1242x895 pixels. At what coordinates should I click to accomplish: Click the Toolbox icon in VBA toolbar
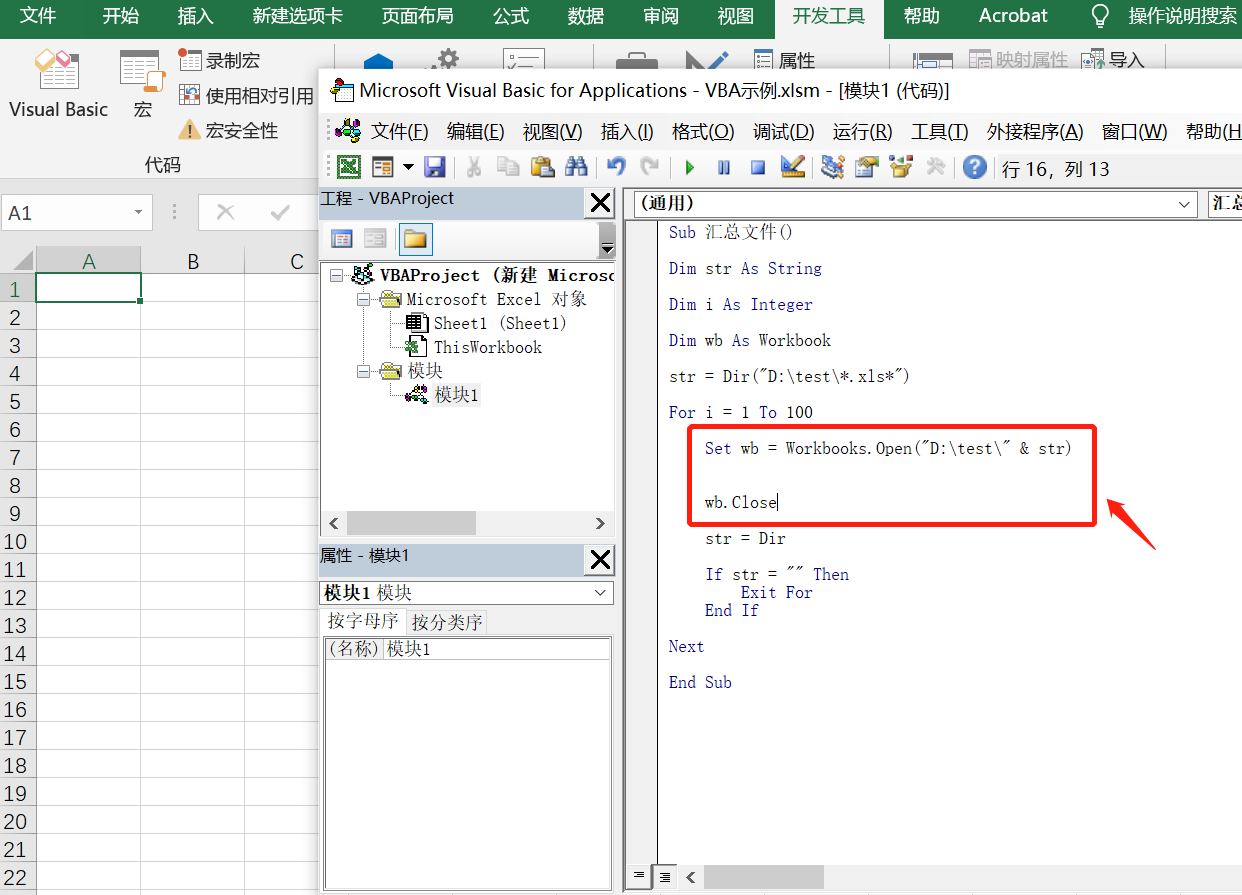click(x=936, y=167)
